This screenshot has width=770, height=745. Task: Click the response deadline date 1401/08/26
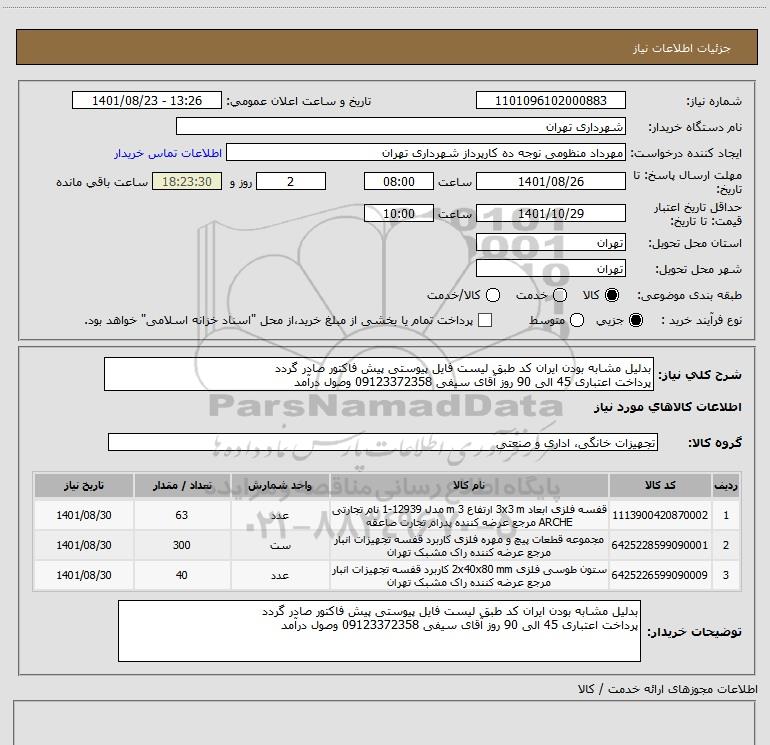[x=550, y=181]
